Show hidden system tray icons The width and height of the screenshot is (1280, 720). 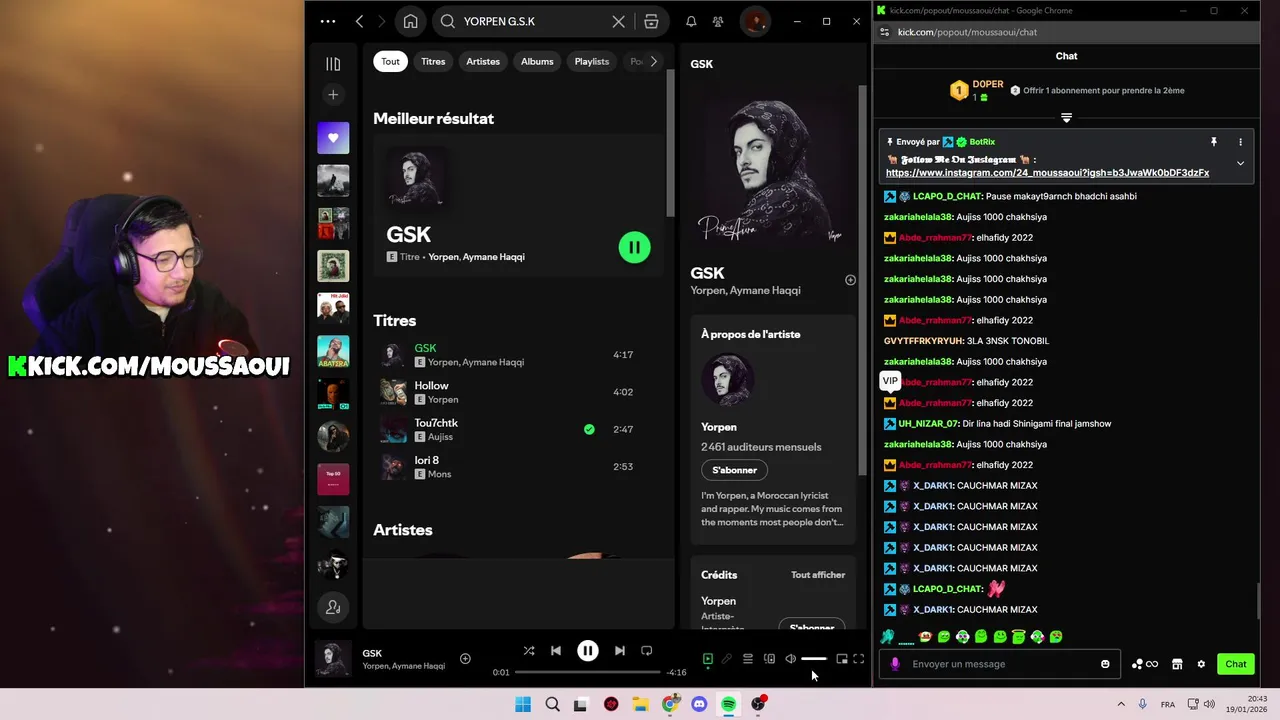(1121, 704)
